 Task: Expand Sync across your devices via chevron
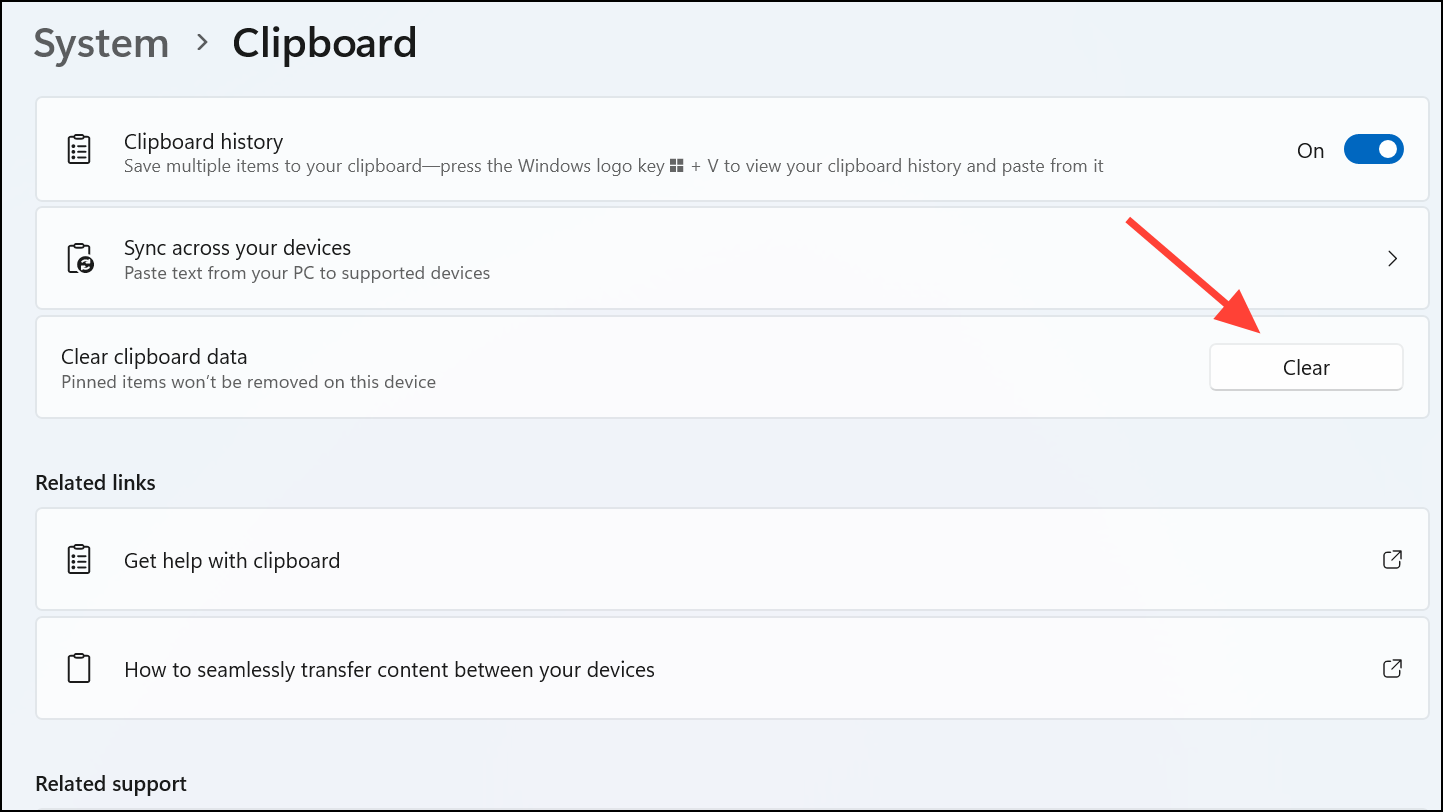tap(1392, 257)
